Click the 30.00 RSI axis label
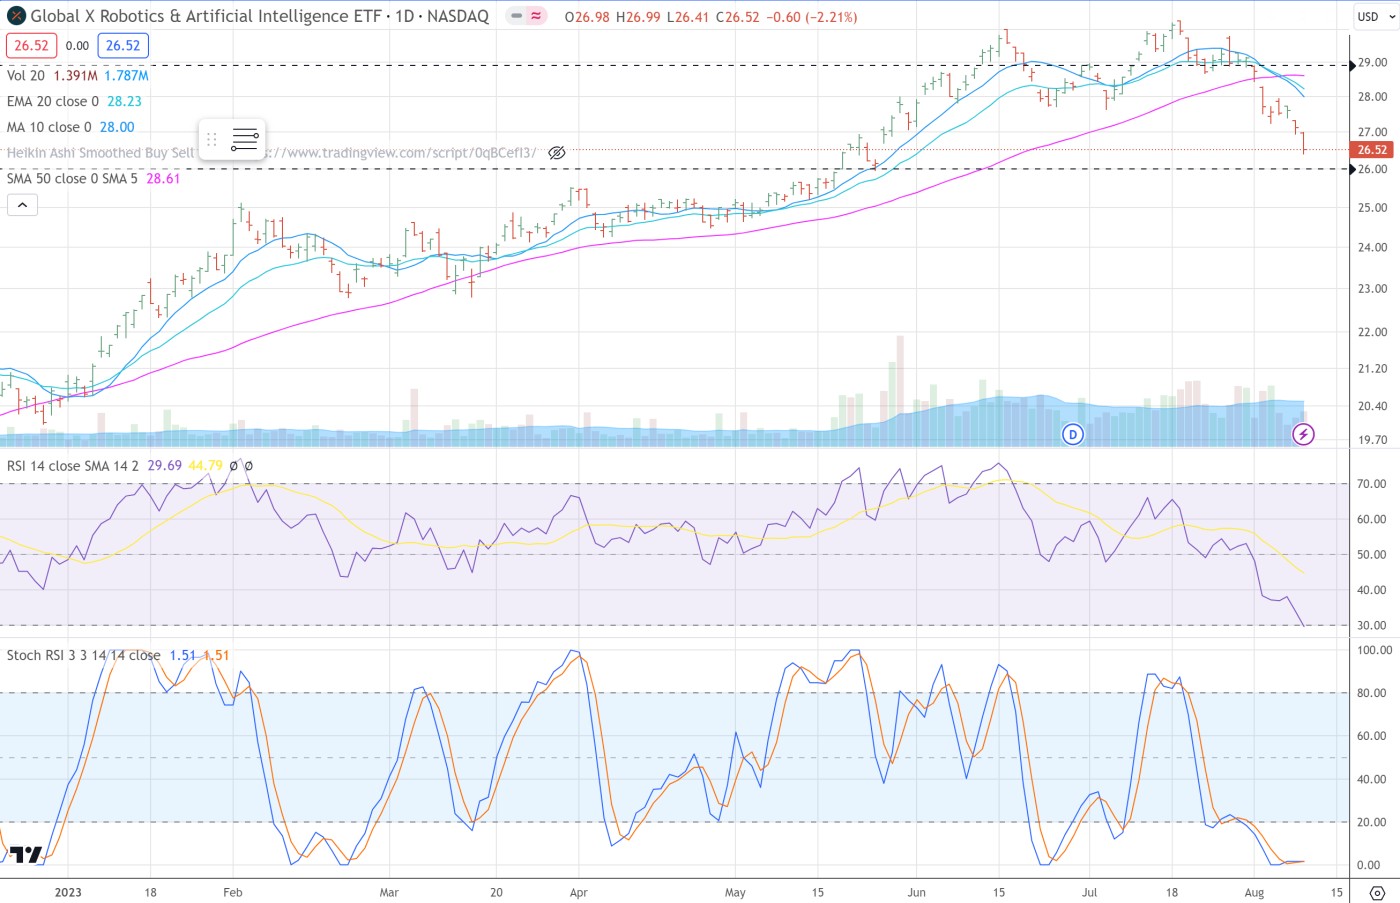Image resolution: width=1400 pixels, height=903 pixels. (1372, 626)
